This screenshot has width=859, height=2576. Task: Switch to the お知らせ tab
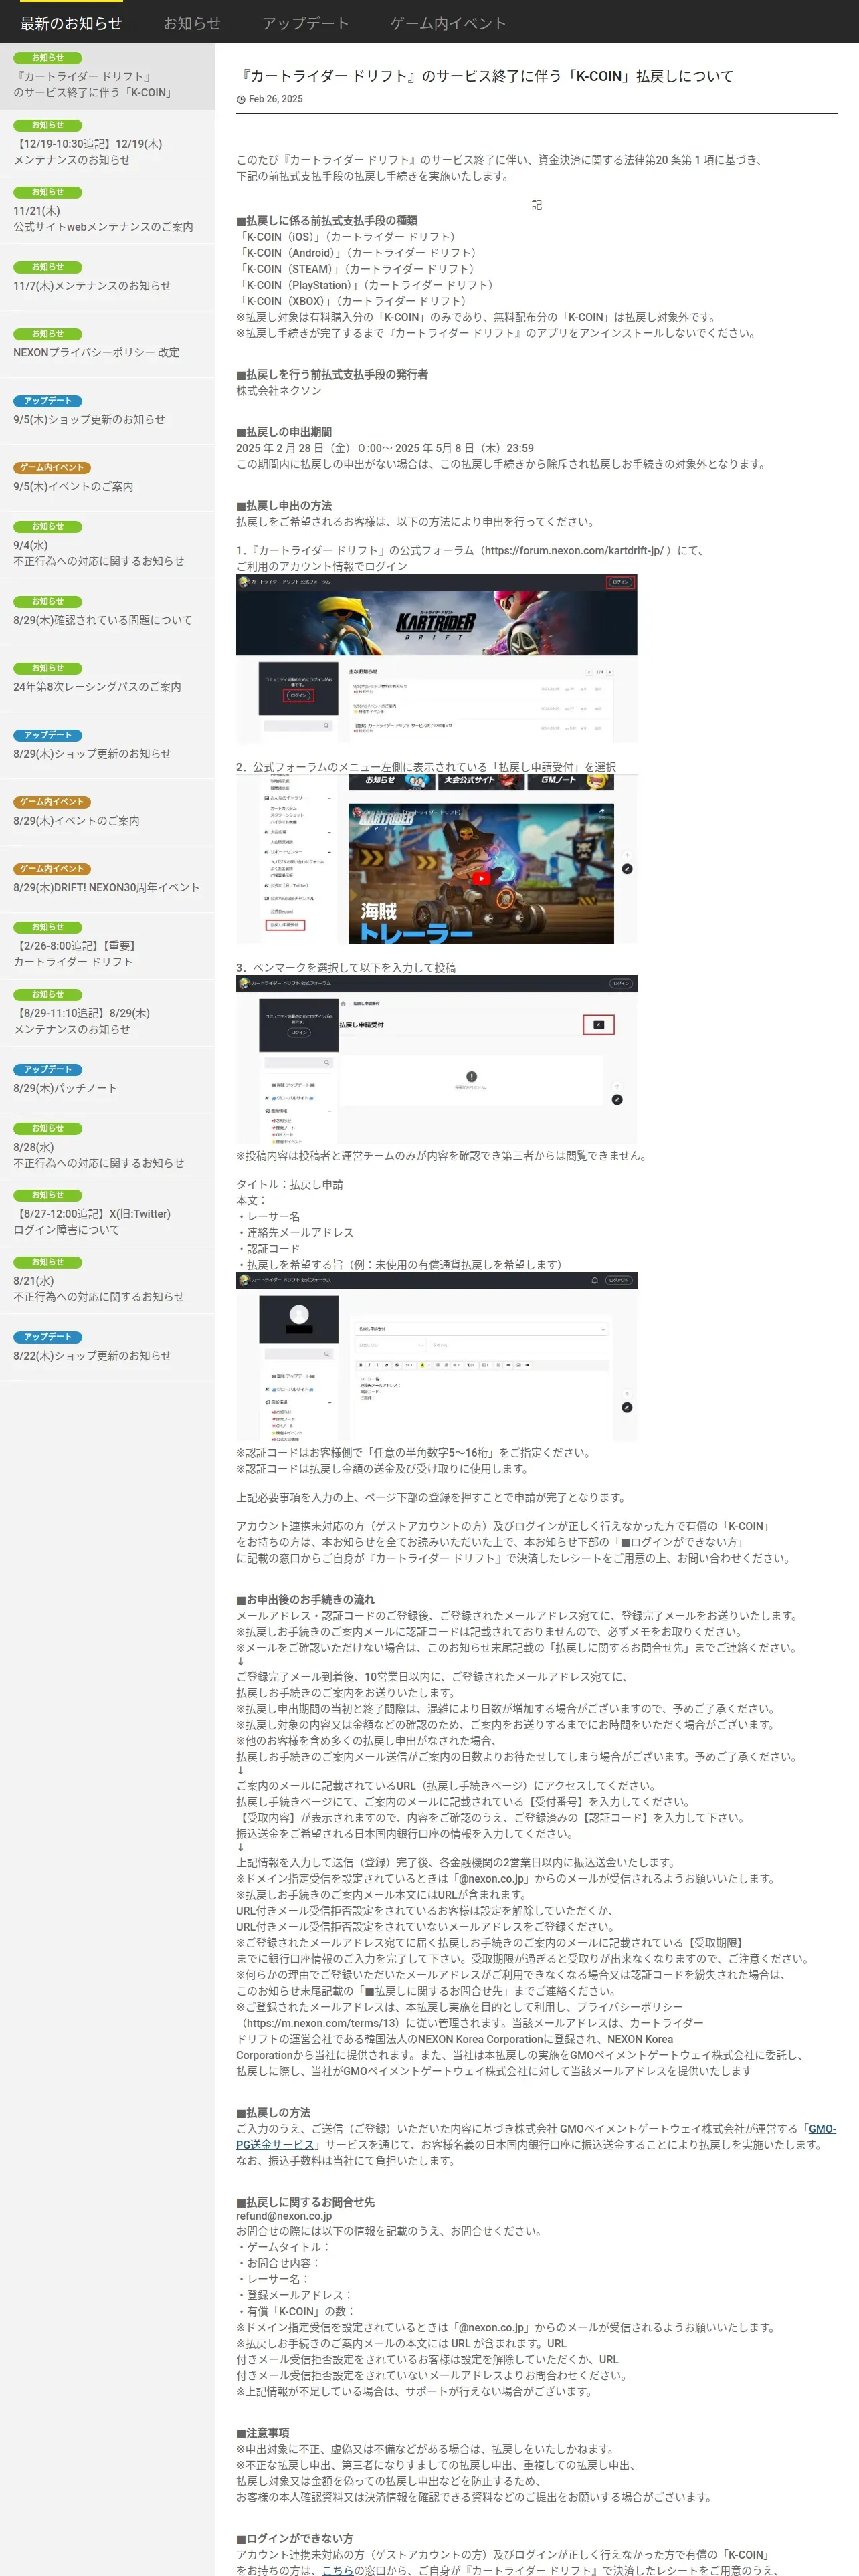(192, 23)
